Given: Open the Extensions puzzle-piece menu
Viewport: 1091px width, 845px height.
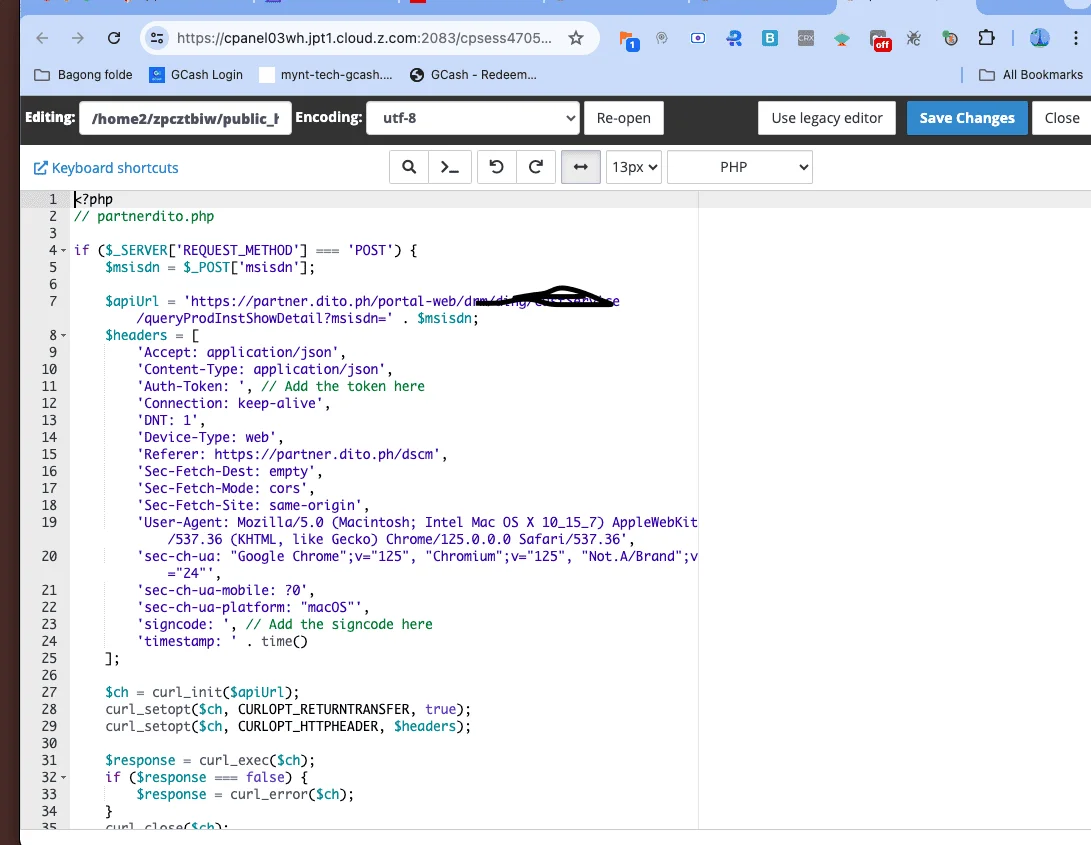Looking at the screenshot, I should [x=986, y=38].
